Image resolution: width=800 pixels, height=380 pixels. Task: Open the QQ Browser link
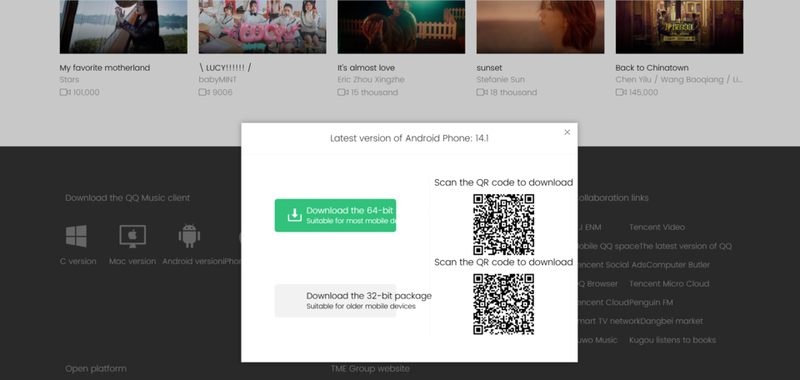tap(597, 284)
